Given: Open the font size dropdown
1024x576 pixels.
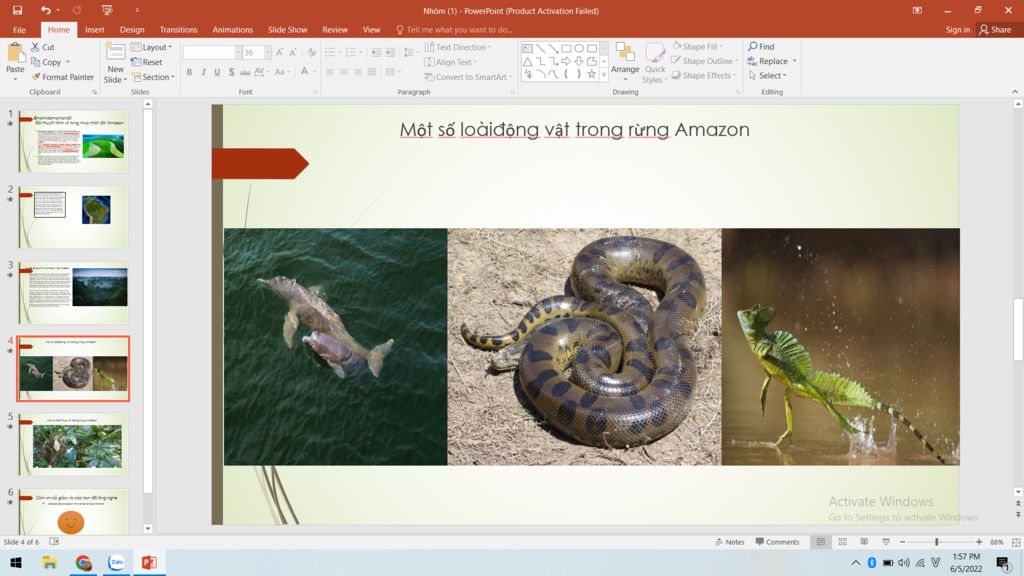Looking at the screenshot, I should [268, 52].
